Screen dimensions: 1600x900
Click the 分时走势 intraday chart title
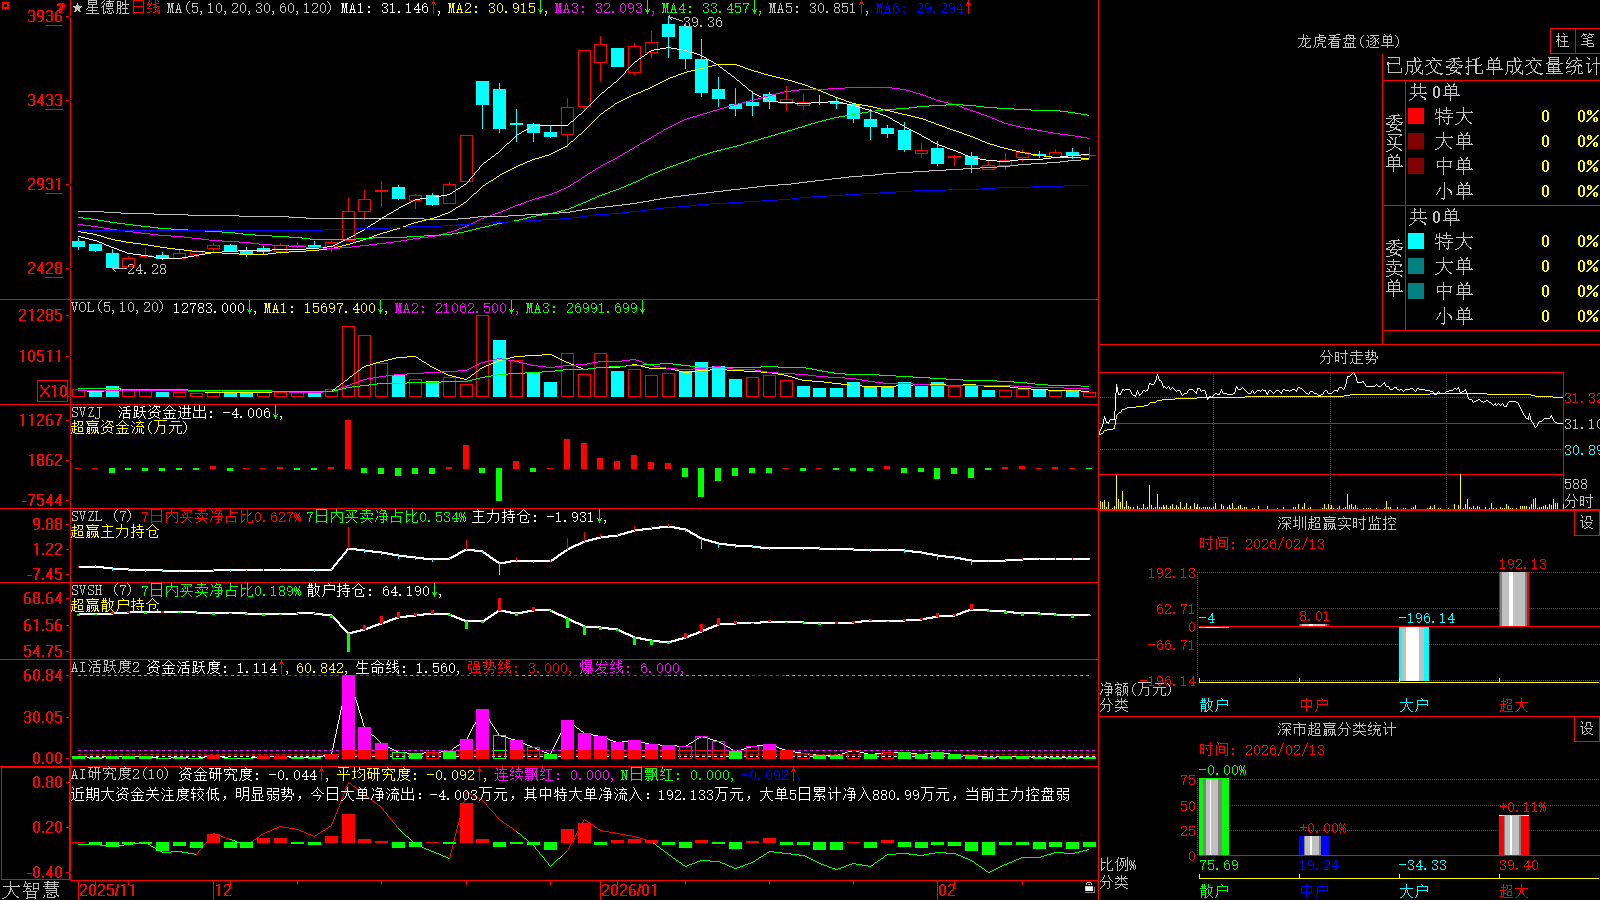1348,357
